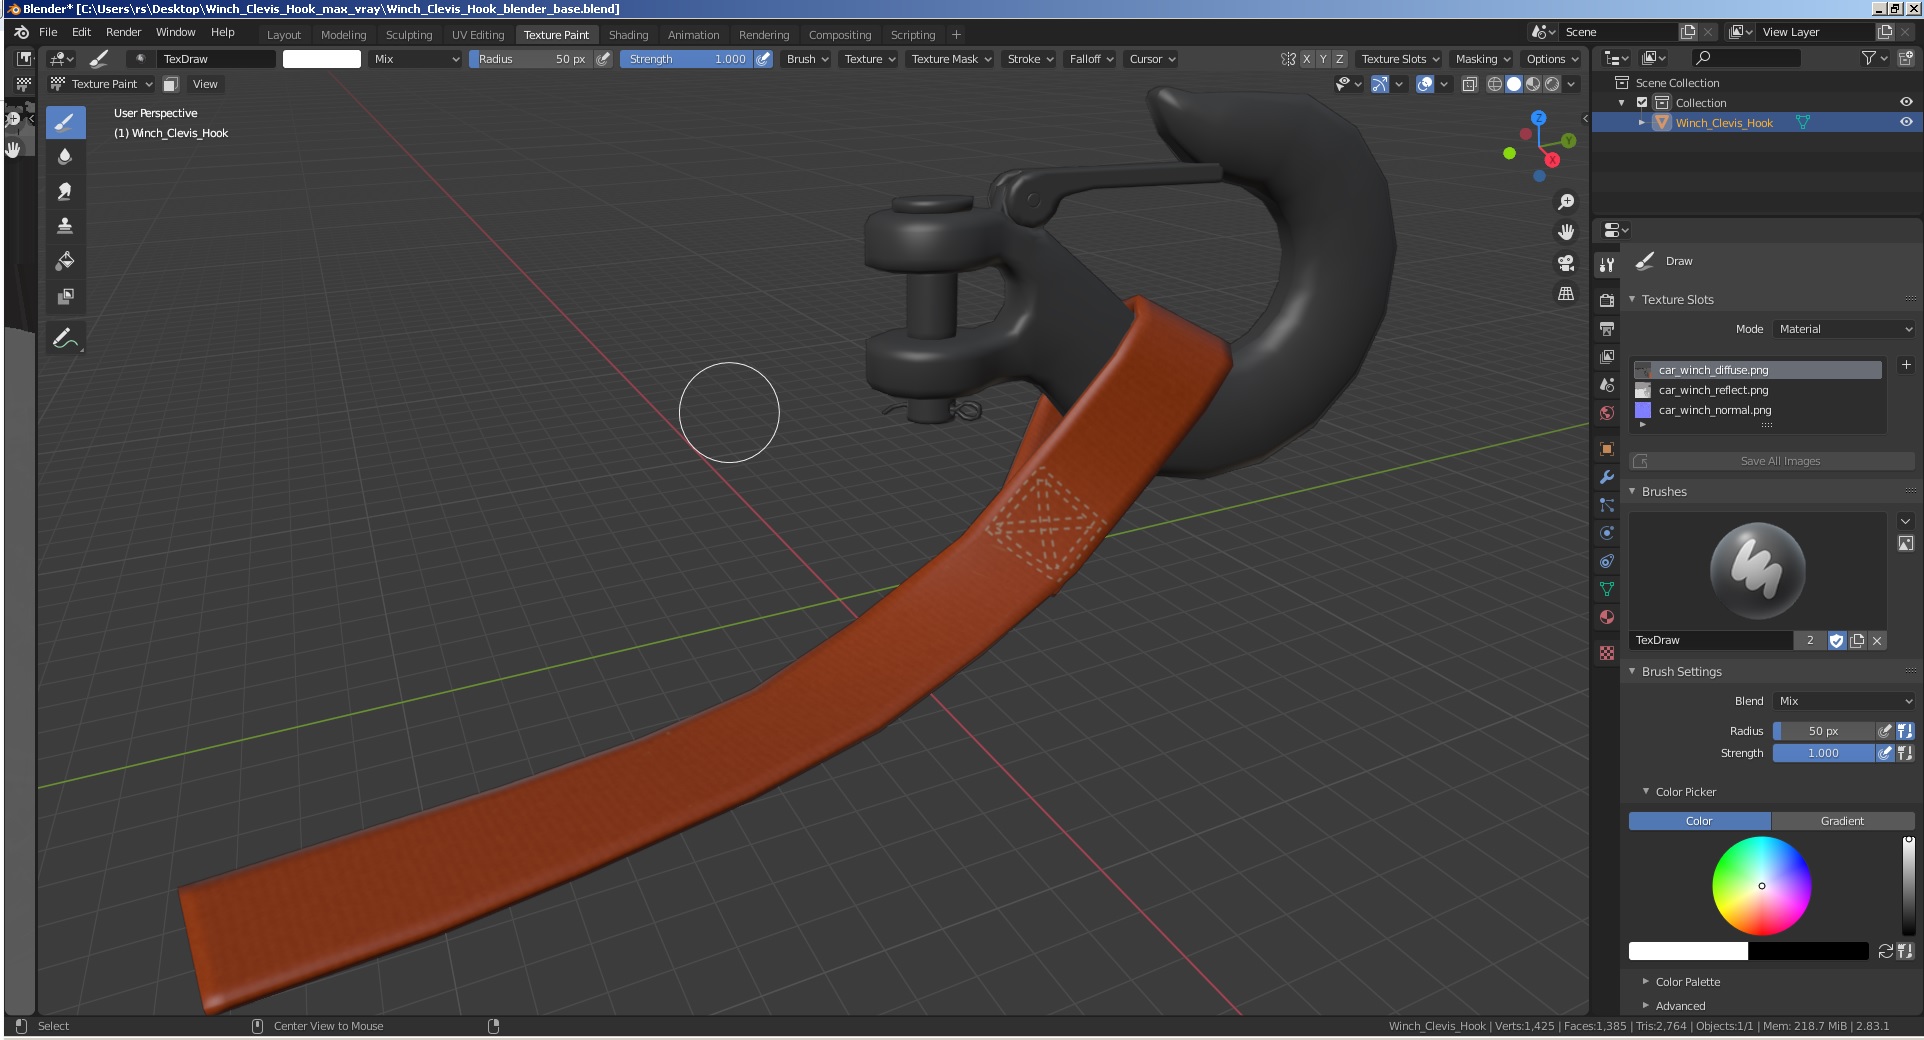Expand Winch_Clevis_Hook in outliner
This screenshot has height=1040, width=1924.
pos(1641,123)
